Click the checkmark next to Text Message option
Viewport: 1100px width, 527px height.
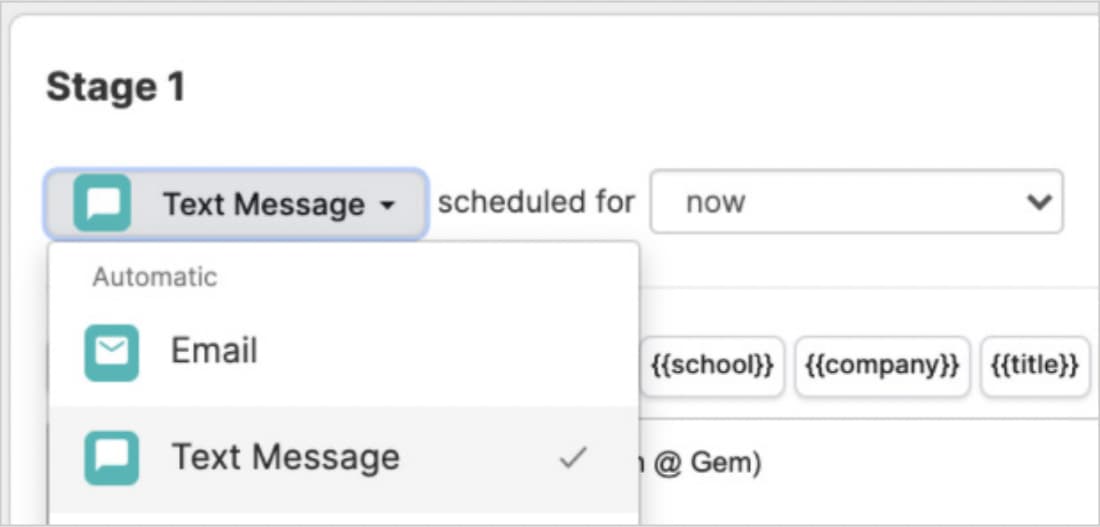point(572,458)
